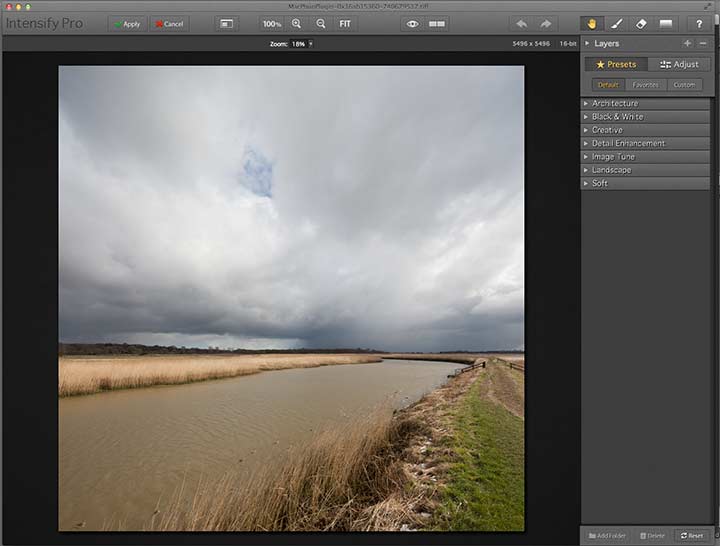Open help with question mark icon
Viewport: 720px width, 546px height.
(x=698, y=24)
